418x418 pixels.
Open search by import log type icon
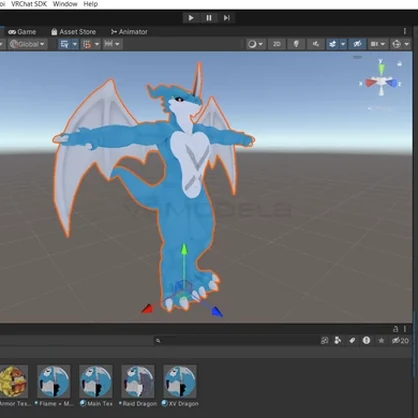click(366, 340)
